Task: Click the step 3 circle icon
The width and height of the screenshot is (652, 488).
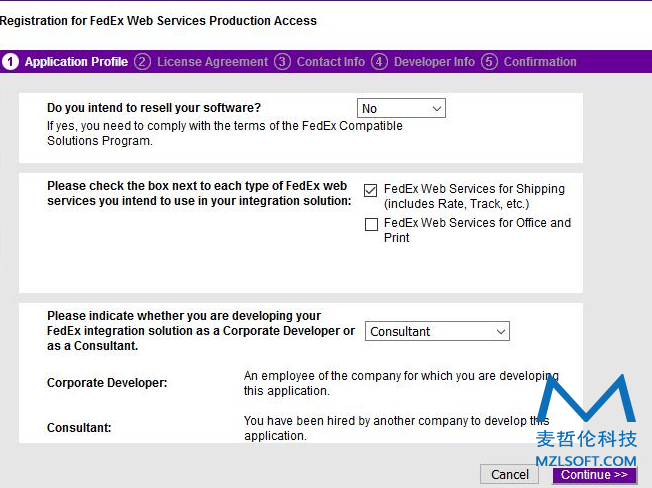Action: tap(282, 62)
